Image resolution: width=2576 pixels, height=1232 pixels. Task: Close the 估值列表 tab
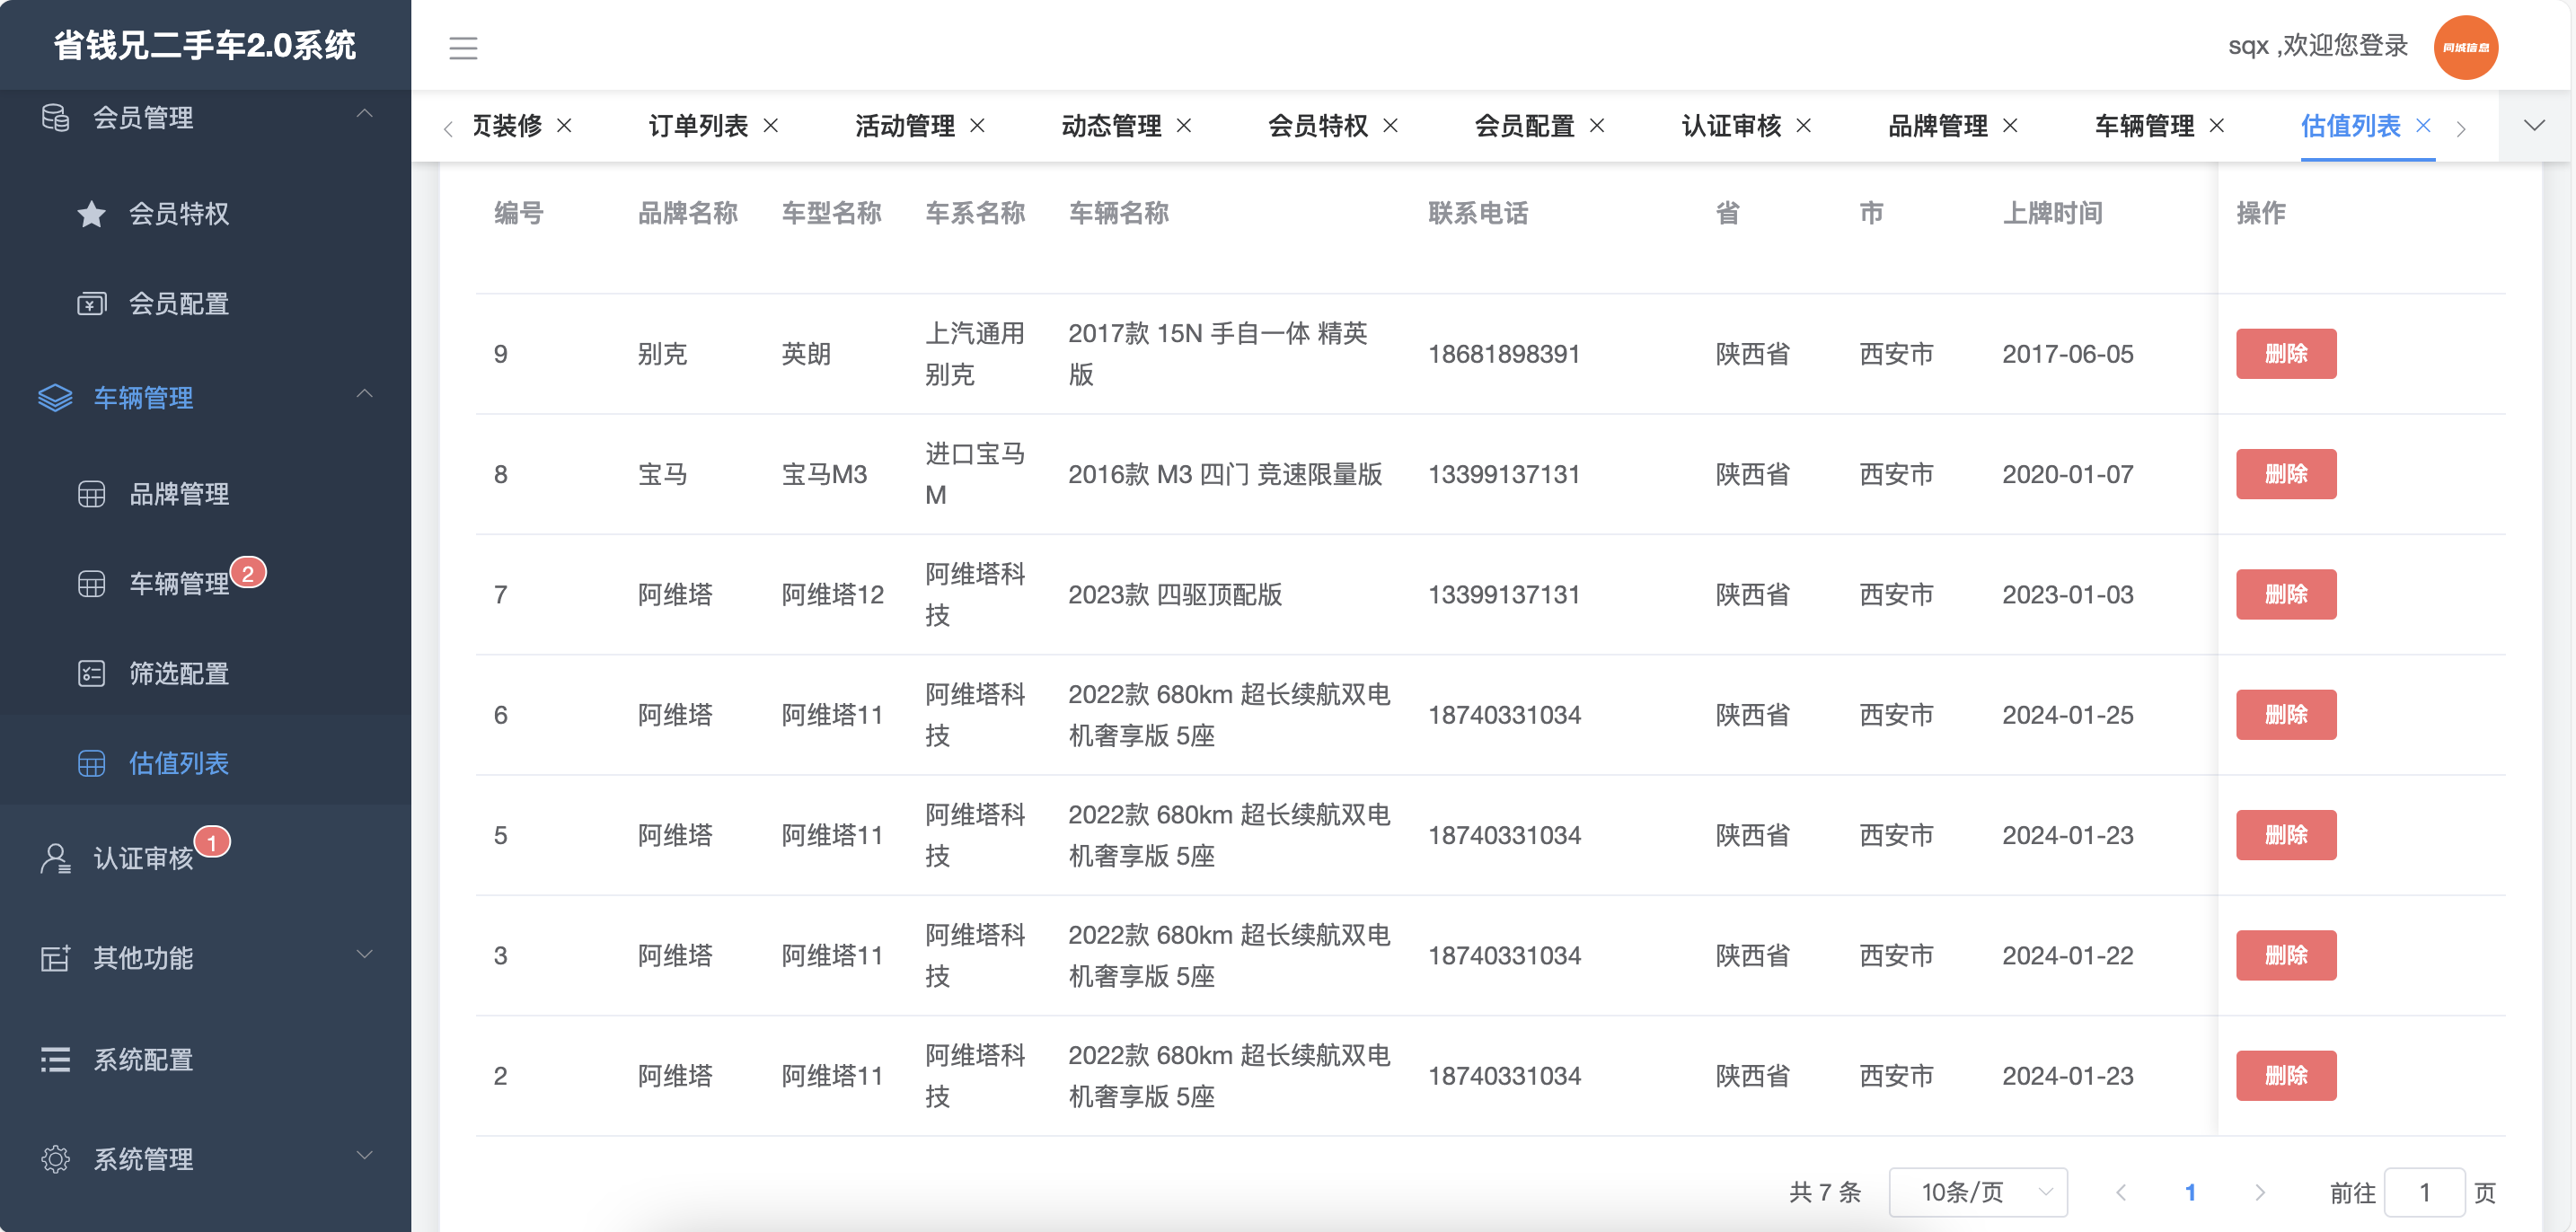(2424, 125)
